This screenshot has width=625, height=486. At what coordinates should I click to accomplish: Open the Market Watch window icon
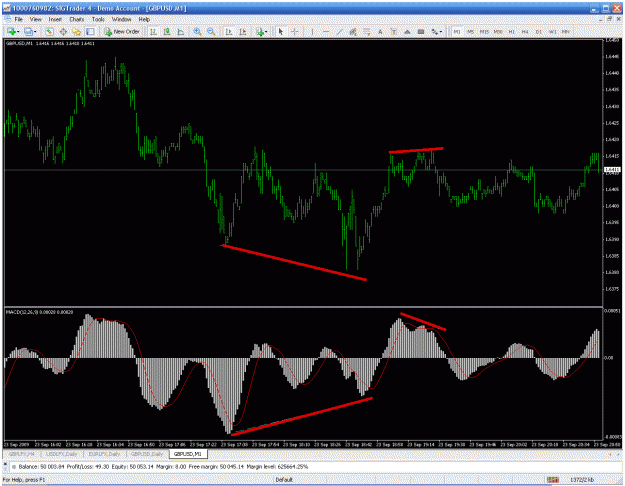[x=49, y=31]
